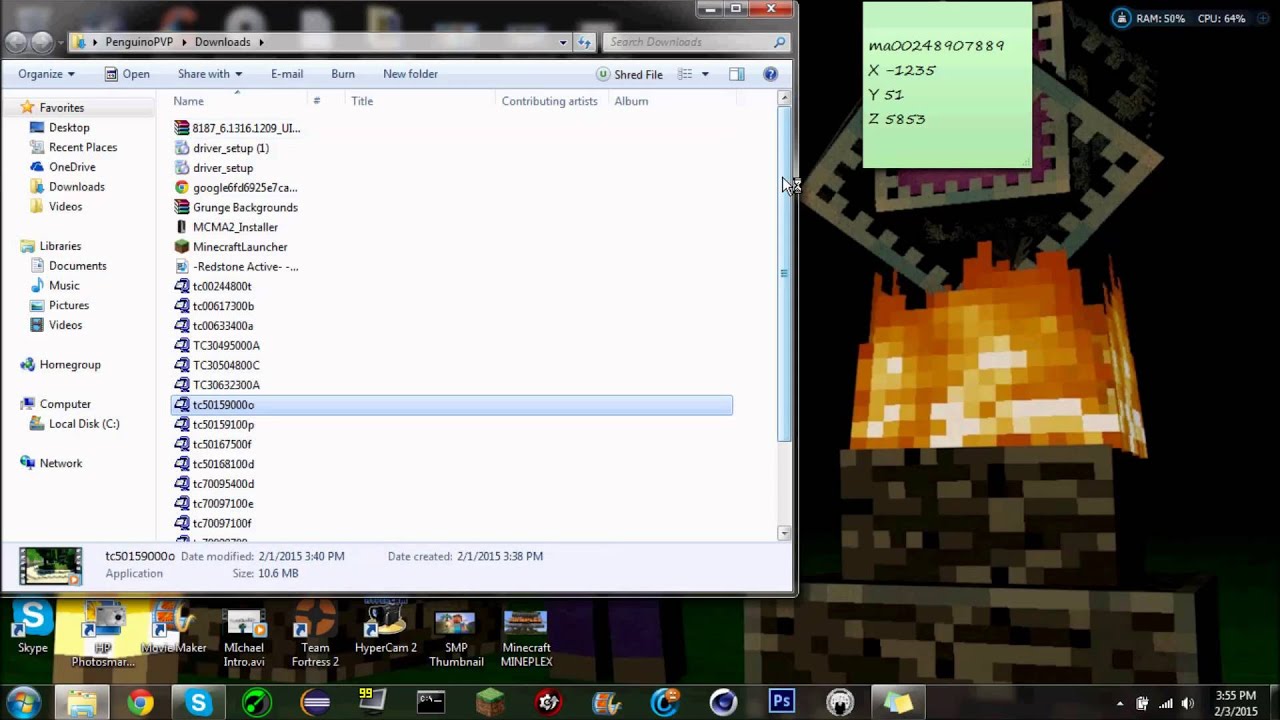Viewport: 1280px width, 720px height.
Task: Open the Eclipse taskbar icon
Action: (315, 703)
